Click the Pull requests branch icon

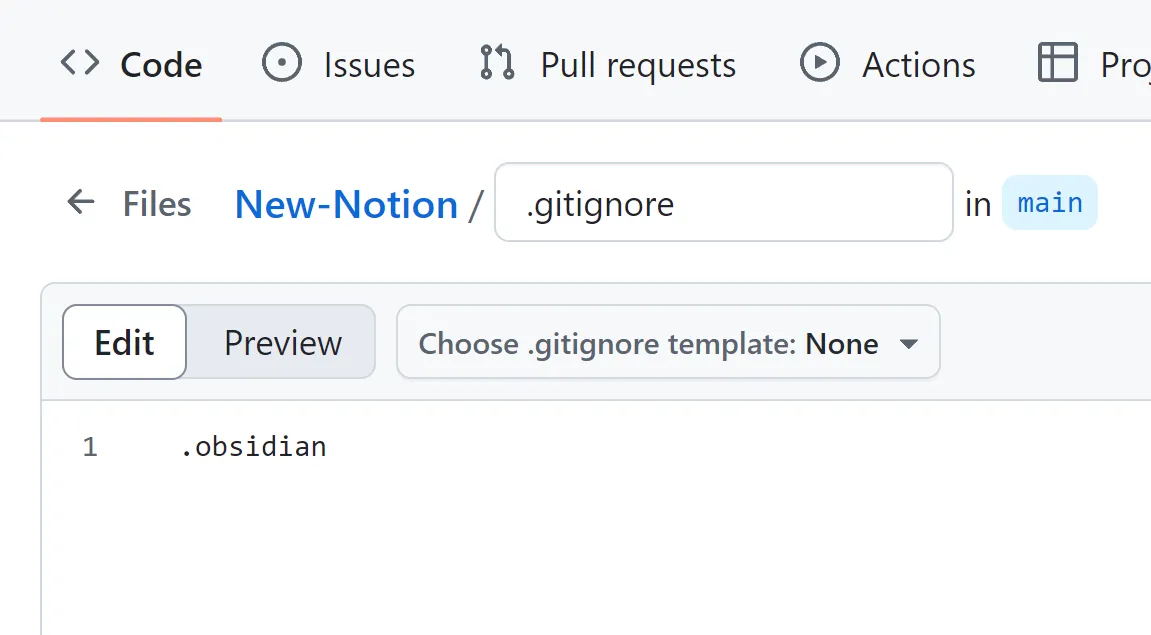(497, 62)
